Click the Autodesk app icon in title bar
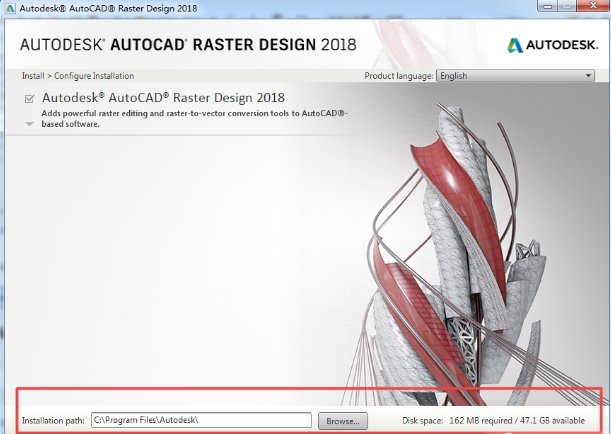This screenshot has height=434, width=611. [x=11, y=9]
